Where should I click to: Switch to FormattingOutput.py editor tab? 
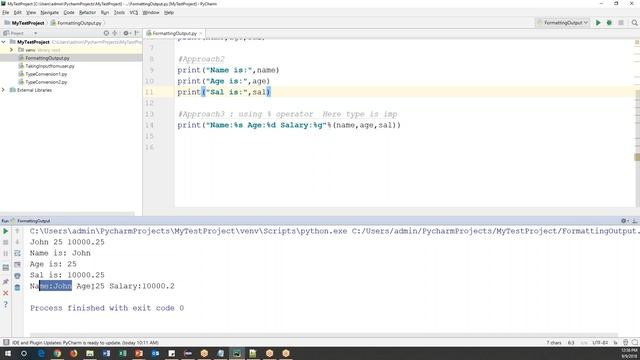tap(174, 33)
